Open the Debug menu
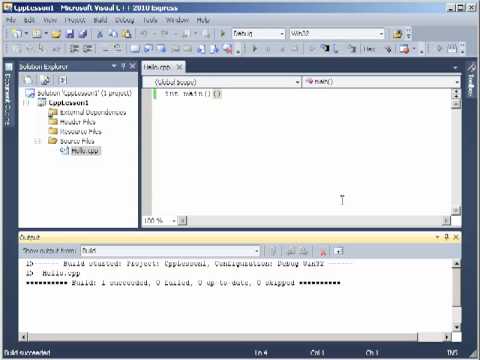The image size is (480, 360). pyautogui.click(x=125, y=20)
